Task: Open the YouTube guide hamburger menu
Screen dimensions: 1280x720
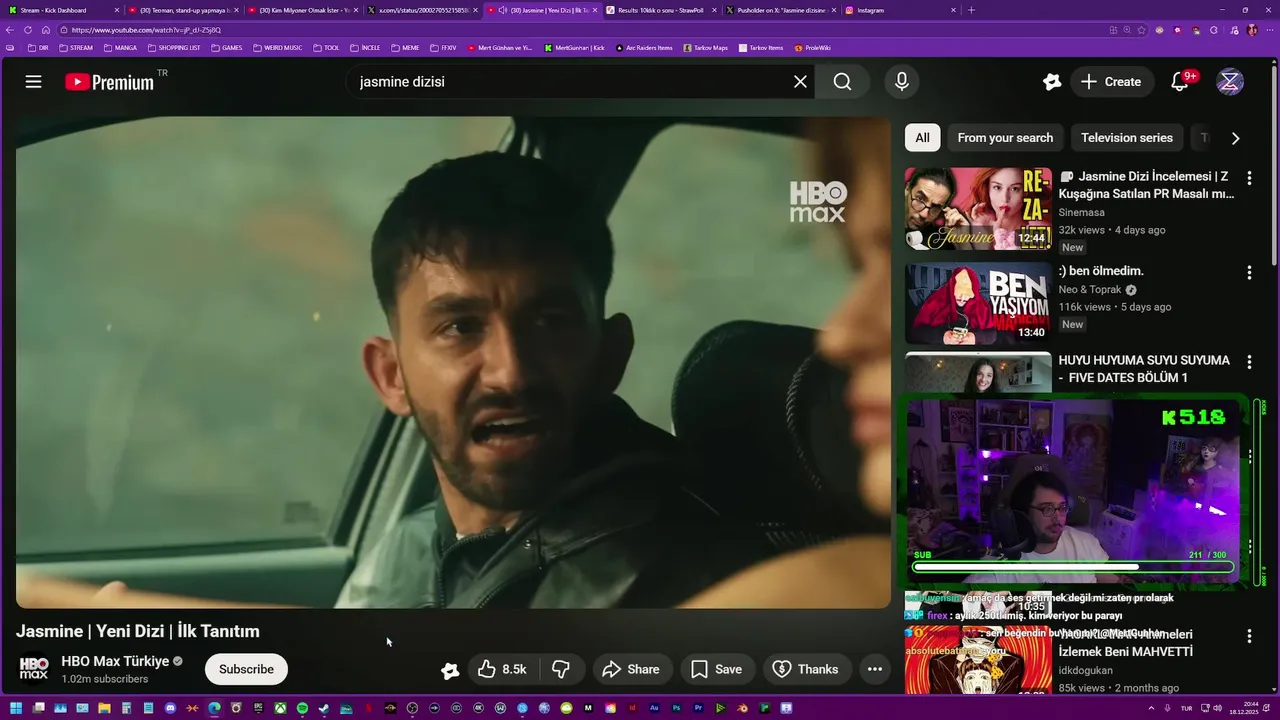Action: click(x=33, y=82)
